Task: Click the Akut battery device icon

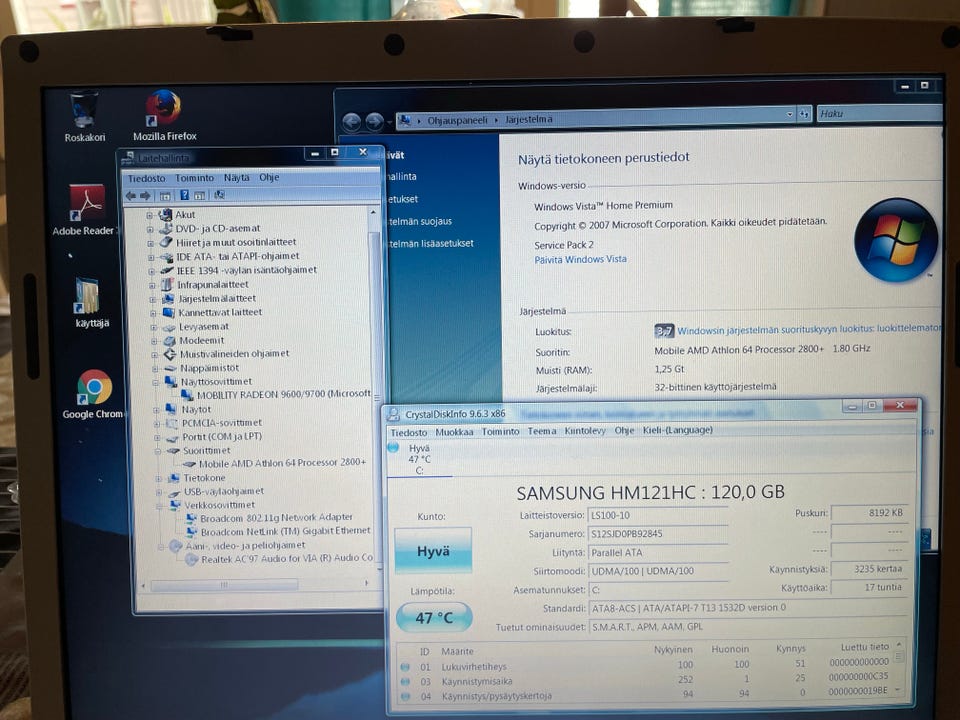Action: tap(165, 214)
